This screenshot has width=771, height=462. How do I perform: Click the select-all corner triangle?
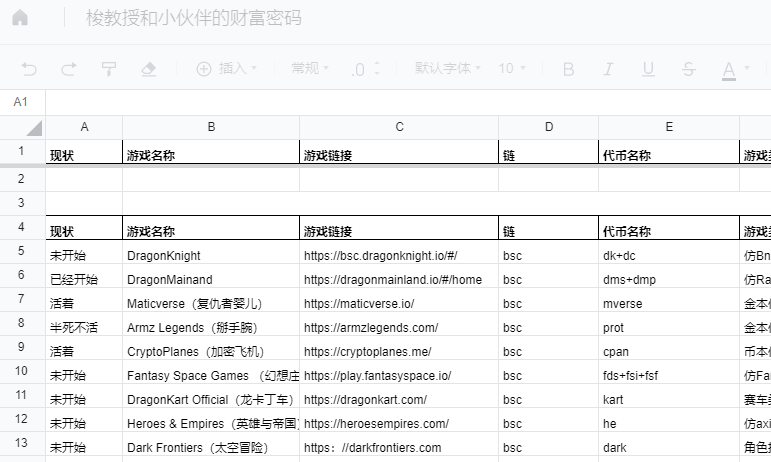click(34, 128)
